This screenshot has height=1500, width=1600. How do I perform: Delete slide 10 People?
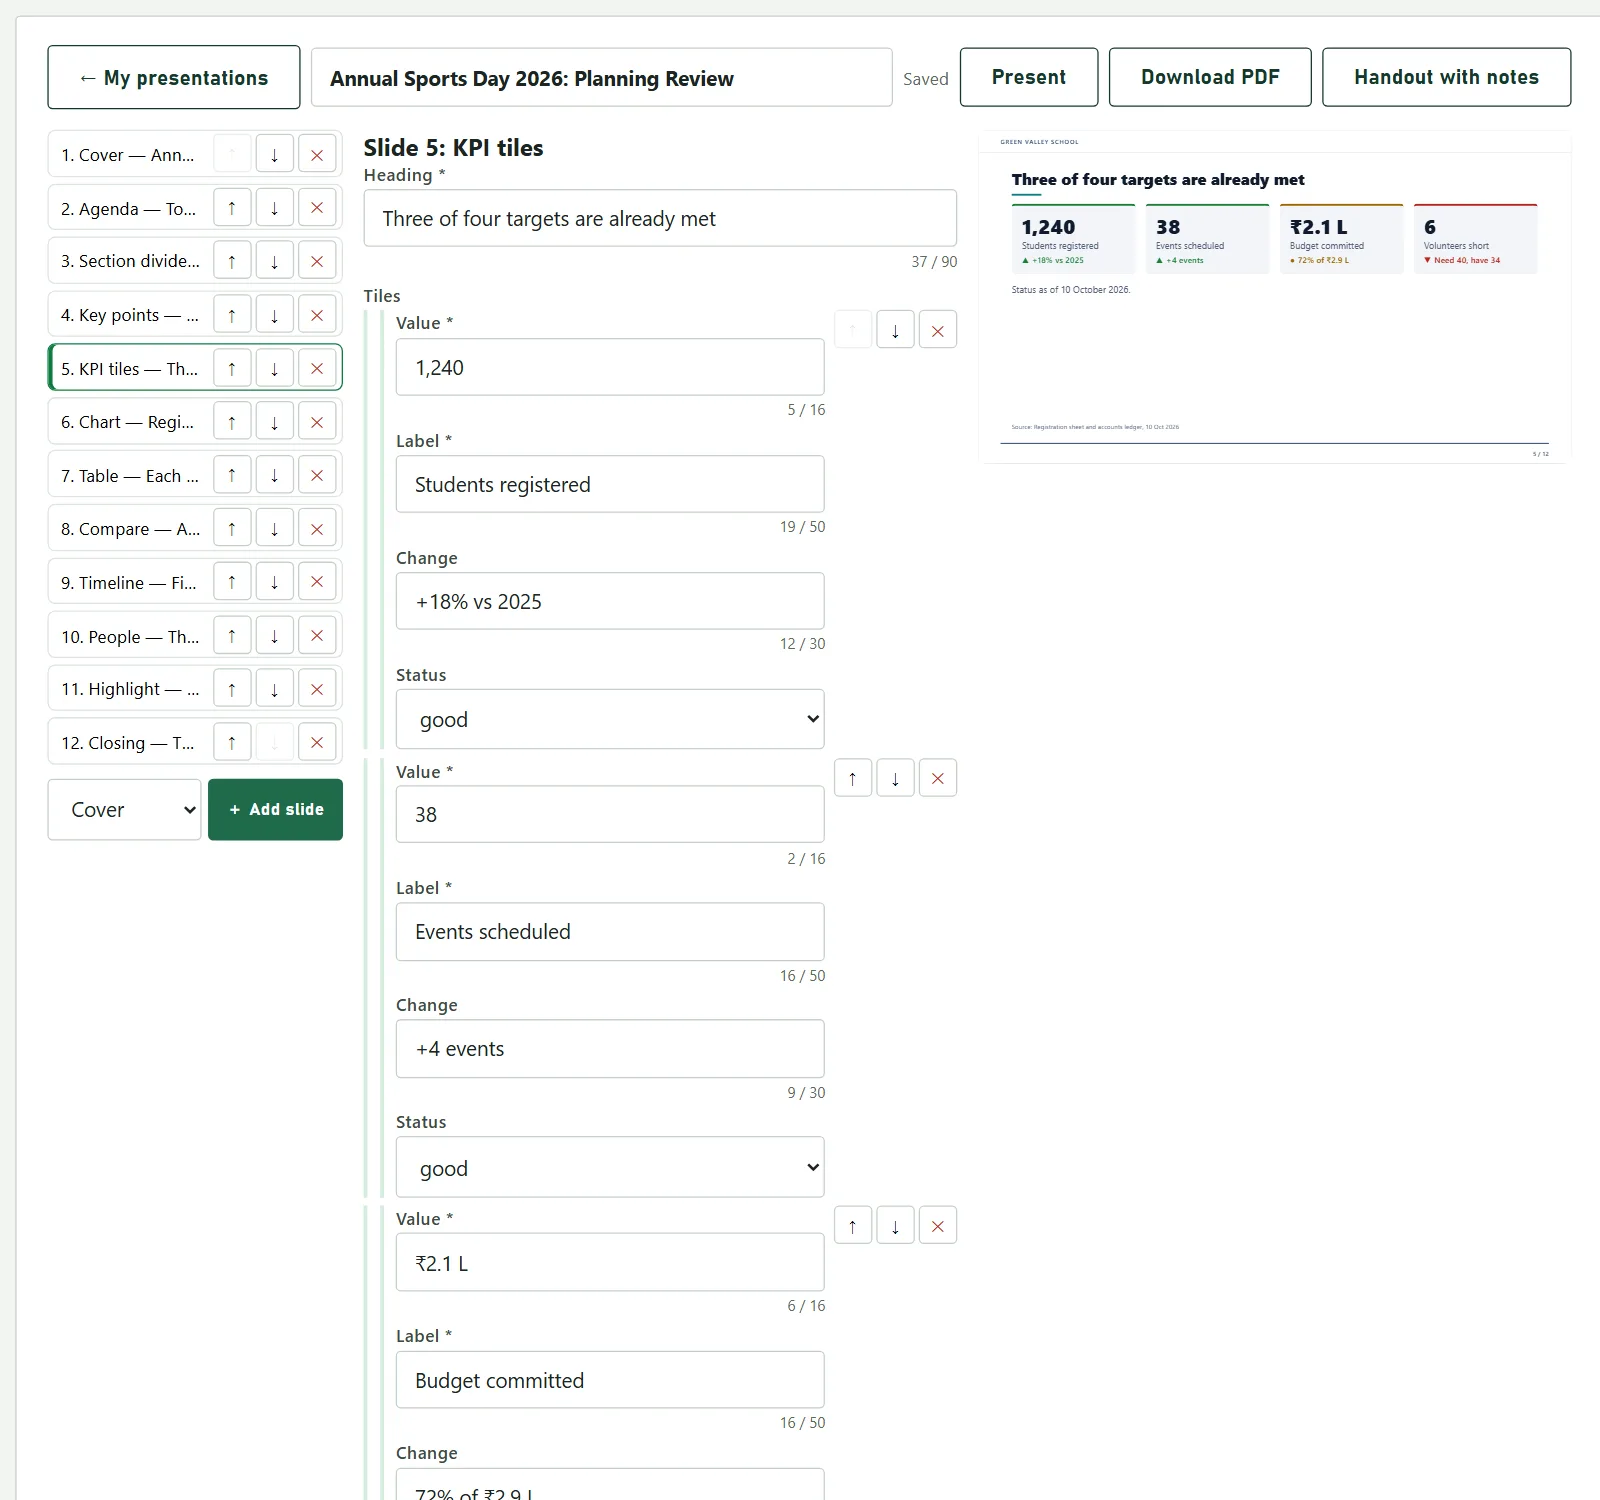(x=317, y=636)
